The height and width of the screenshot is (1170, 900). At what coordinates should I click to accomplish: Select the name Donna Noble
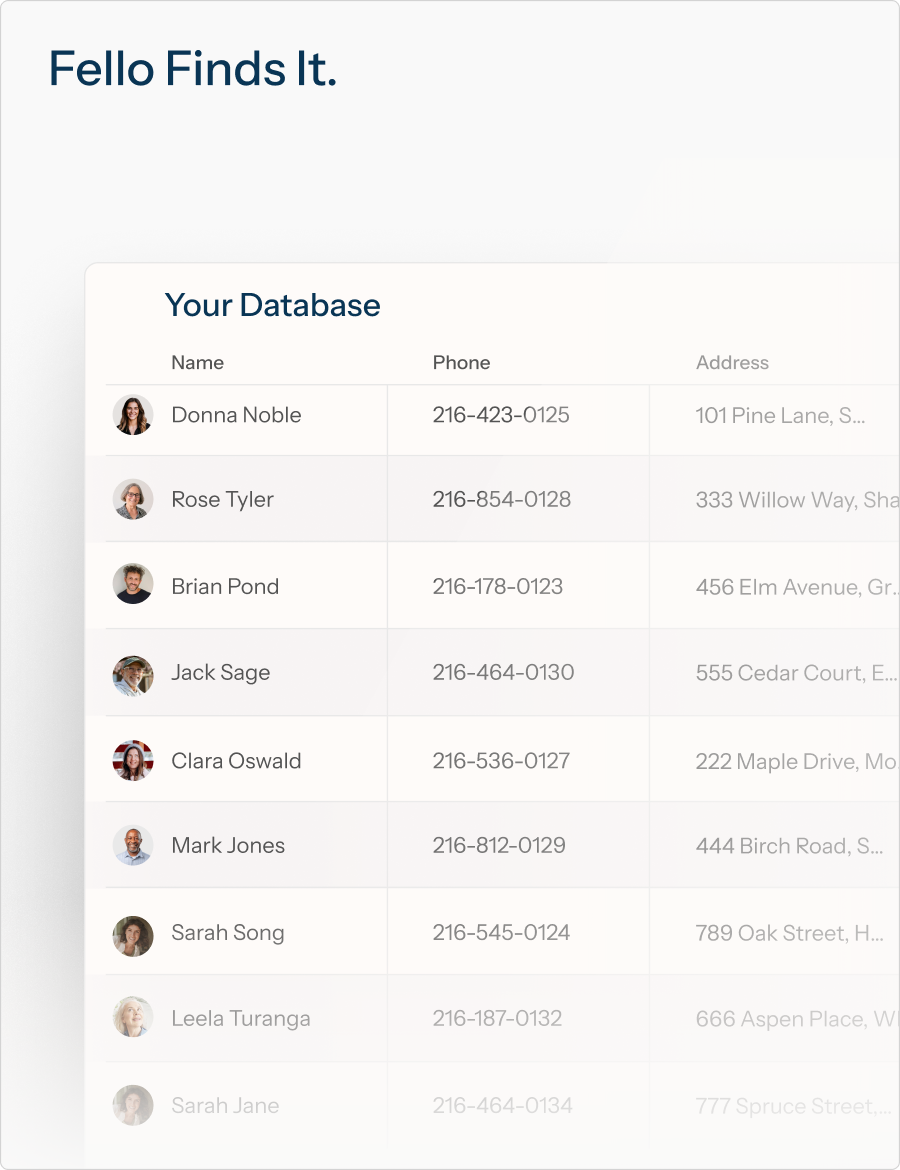click(x=237, y=415)
